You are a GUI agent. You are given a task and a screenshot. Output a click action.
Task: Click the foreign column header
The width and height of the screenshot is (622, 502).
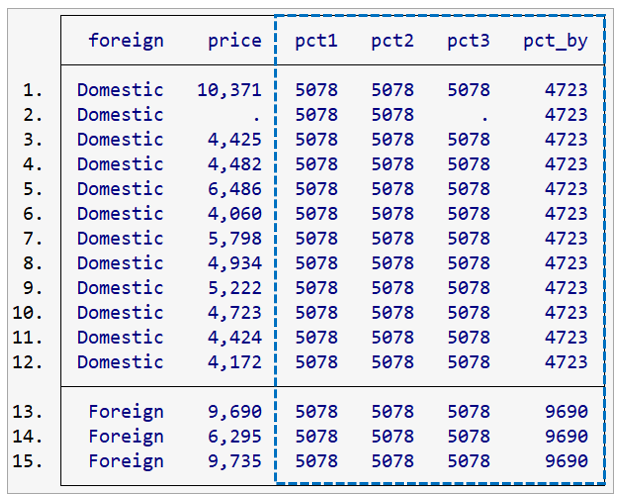[125, 41]
